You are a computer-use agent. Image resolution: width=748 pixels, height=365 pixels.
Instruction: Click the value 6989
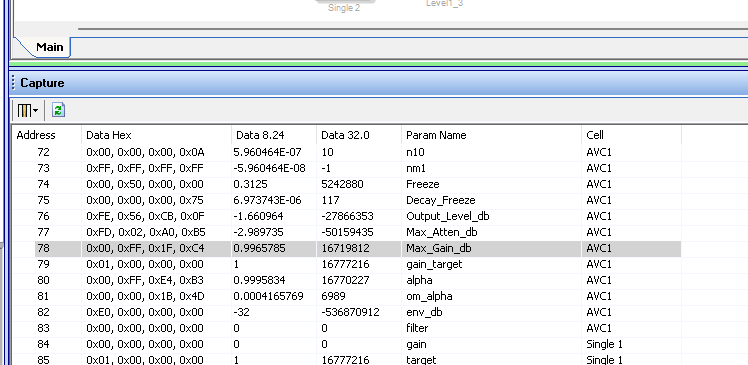[333, 296]
